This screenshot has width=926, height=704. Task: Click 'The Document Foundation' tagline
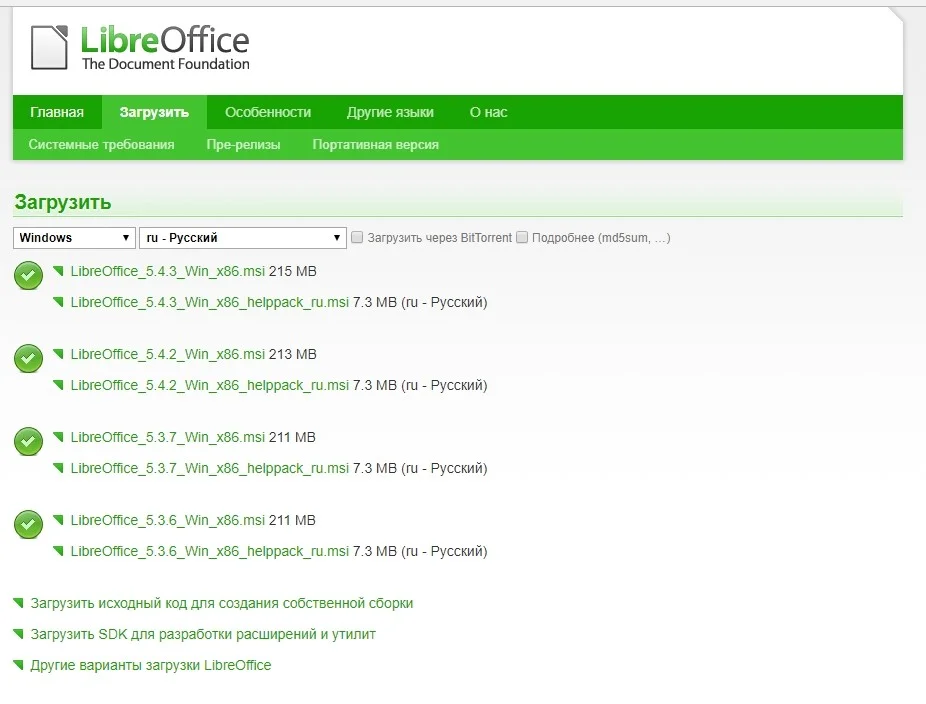[166, 64]
